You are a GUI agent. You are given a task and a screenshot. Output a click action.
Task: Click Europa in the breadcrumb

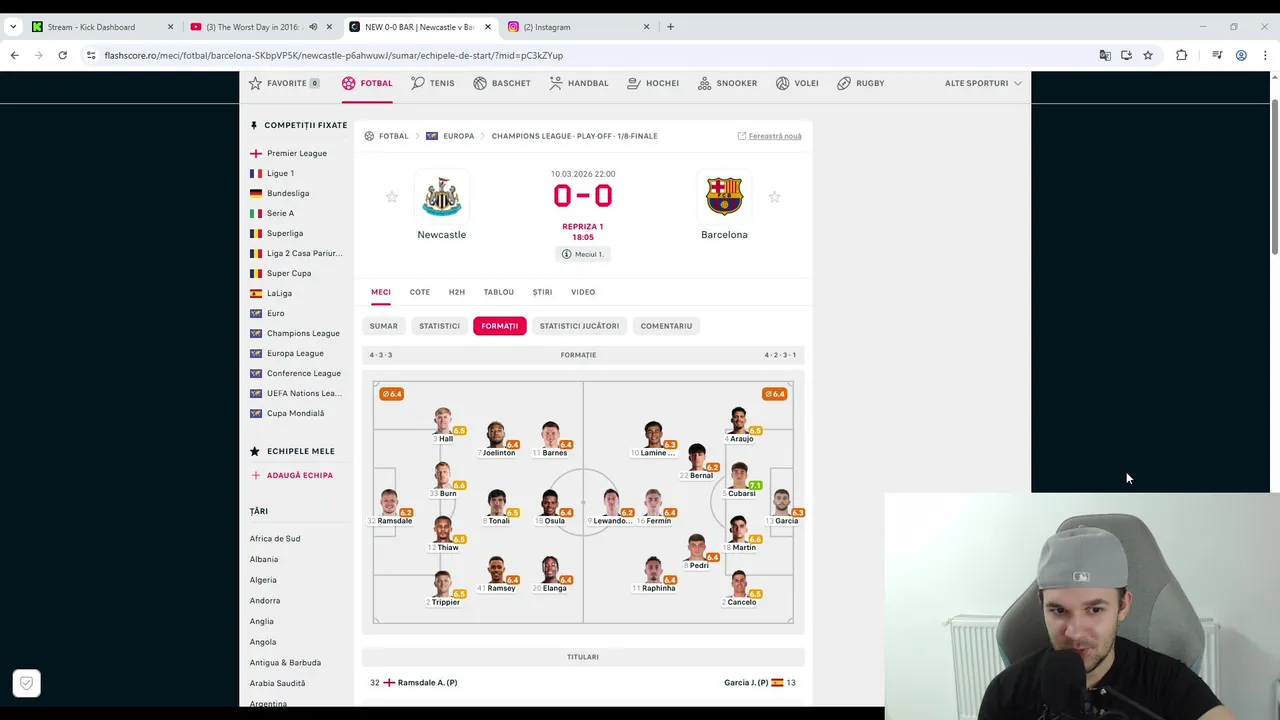point(458,136)
